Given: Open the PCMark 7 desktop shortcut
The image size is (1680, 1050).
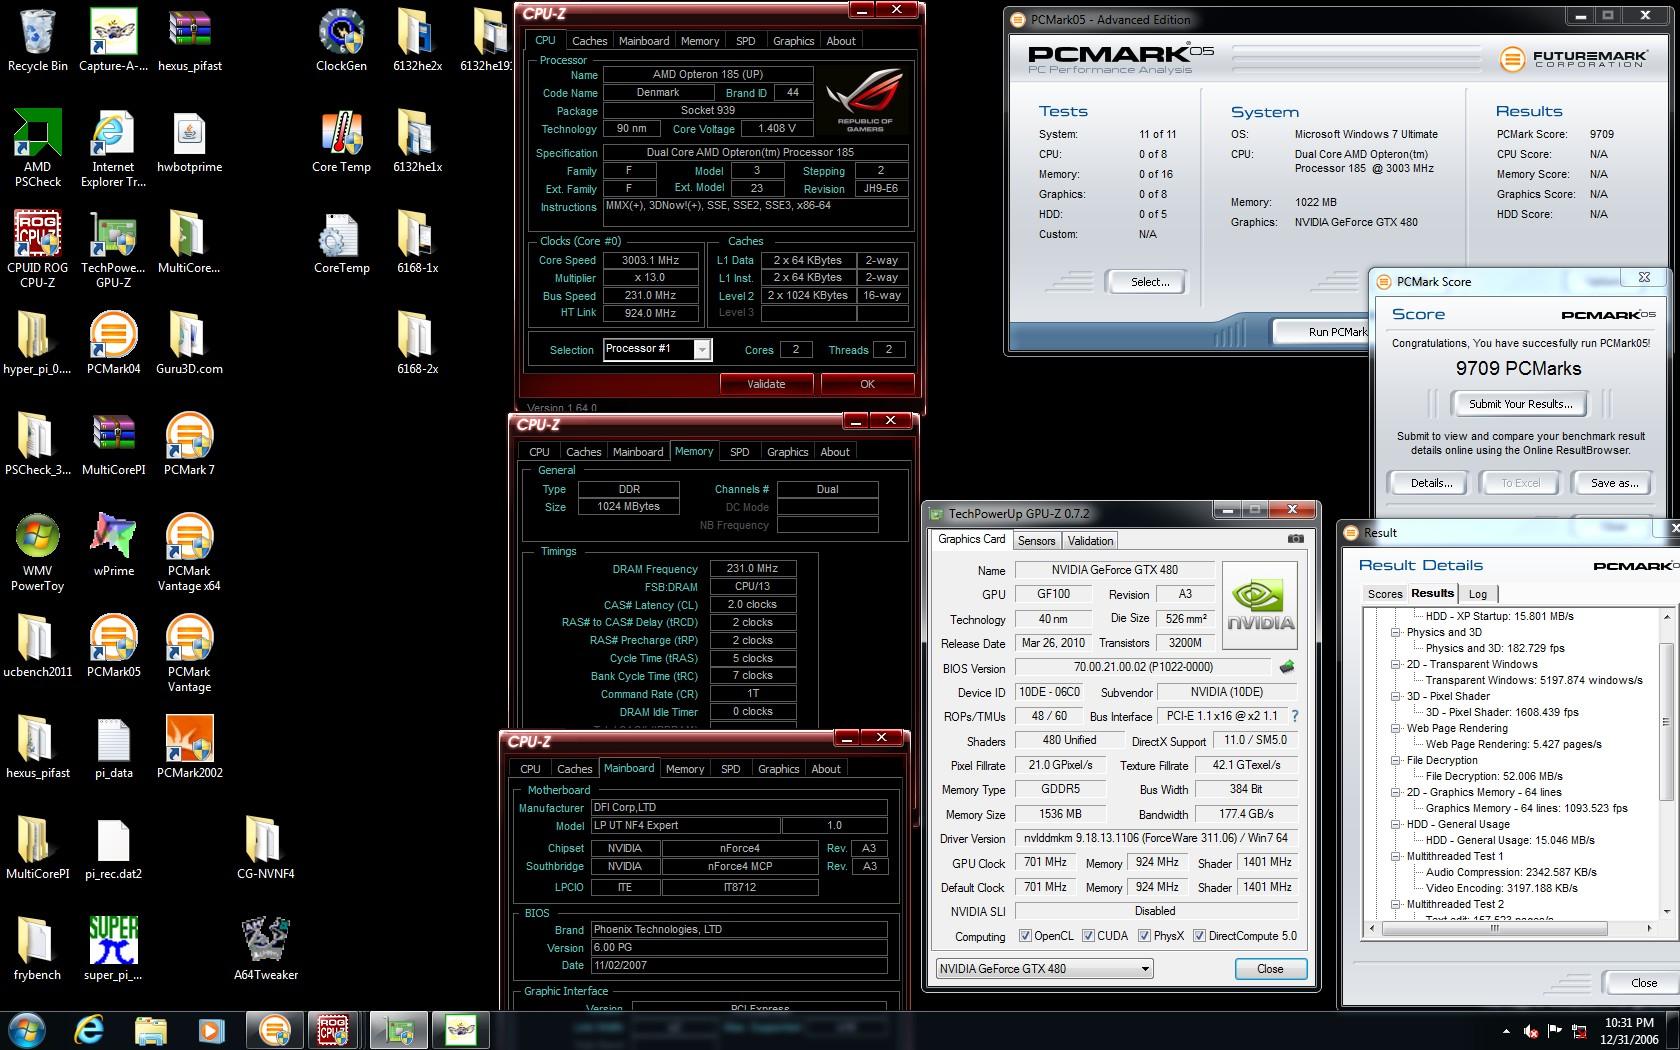Looking at the screenshot, I should (189, 444).
